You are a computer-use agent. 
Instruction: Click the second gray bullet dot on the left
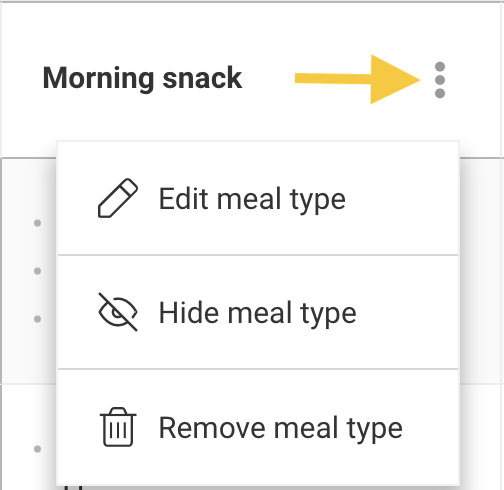click(38, 271)
